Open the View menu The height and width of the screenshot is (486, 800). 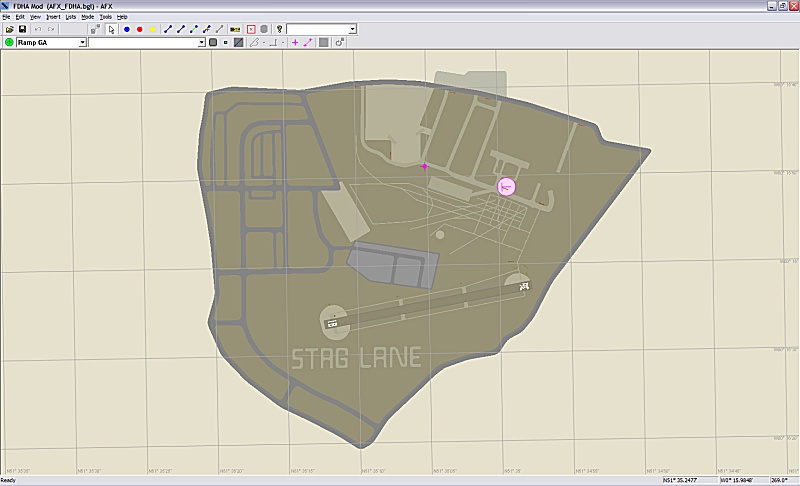[x=35, y=17]
